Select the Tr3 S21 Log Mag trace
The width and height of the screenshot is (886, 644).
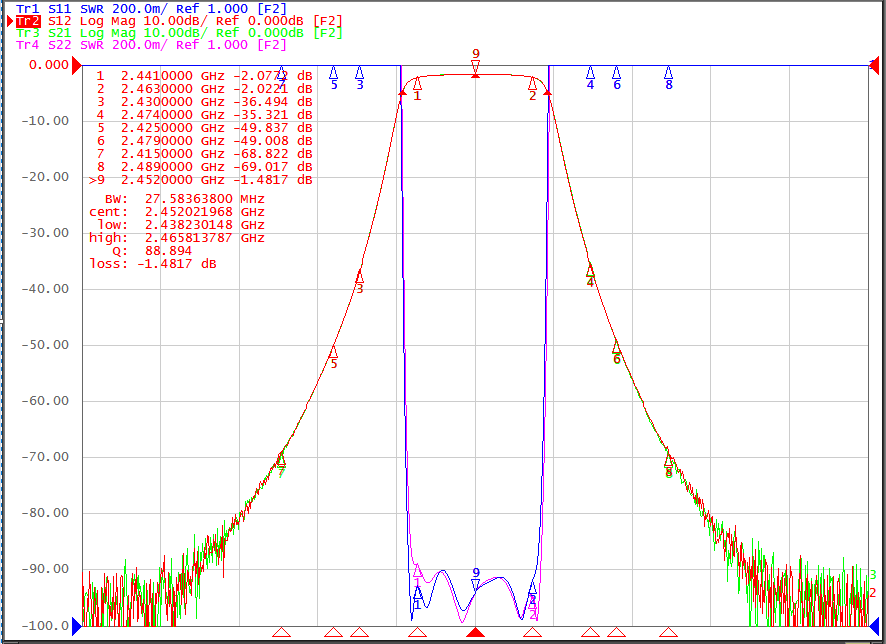(x=179, y=33)
